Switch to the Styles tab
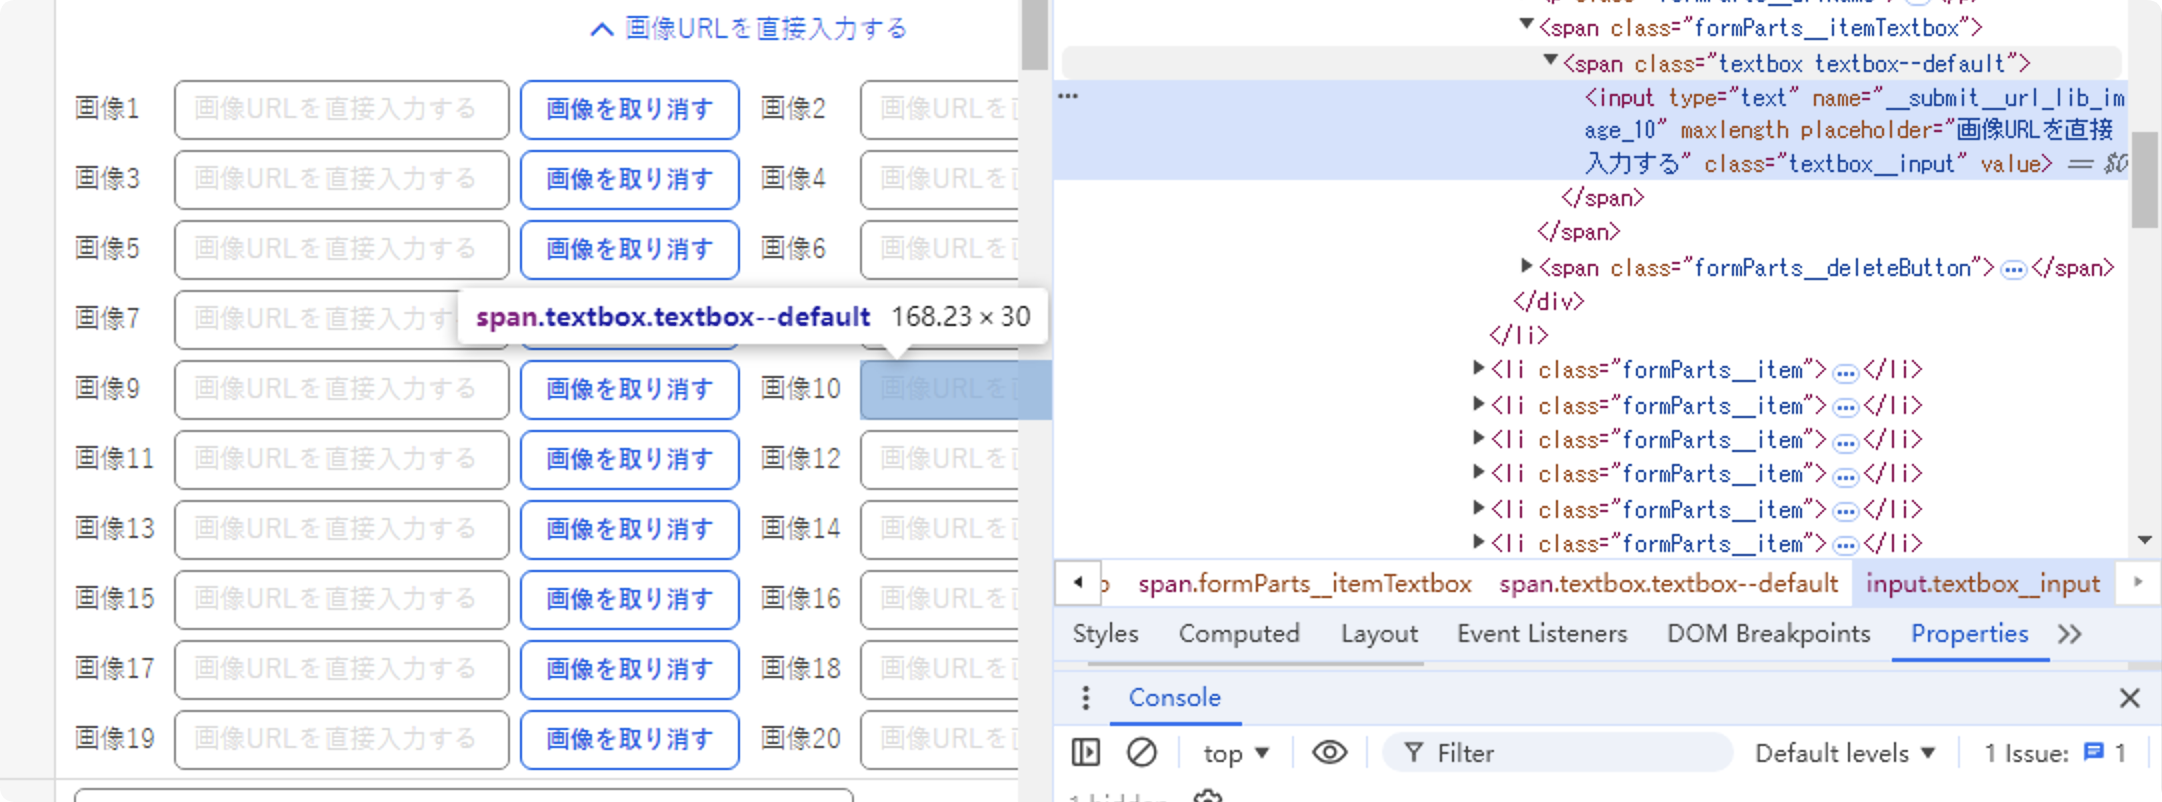 point(1105,634)
